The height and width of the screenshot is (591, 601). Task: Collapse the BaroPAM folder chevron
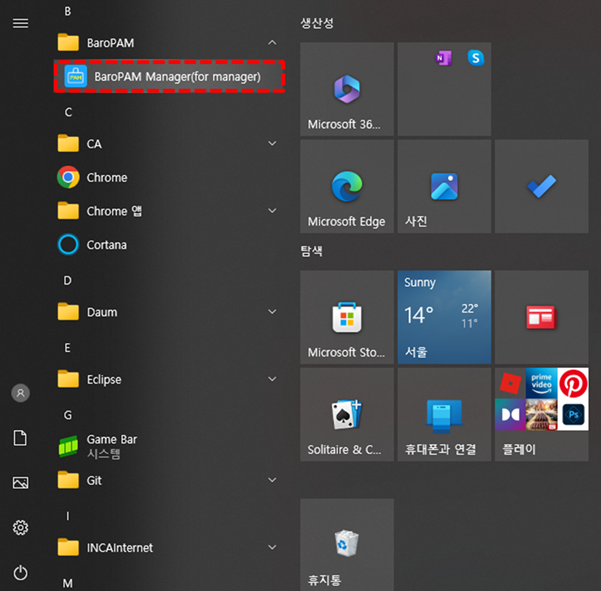[x=272, y=43]
